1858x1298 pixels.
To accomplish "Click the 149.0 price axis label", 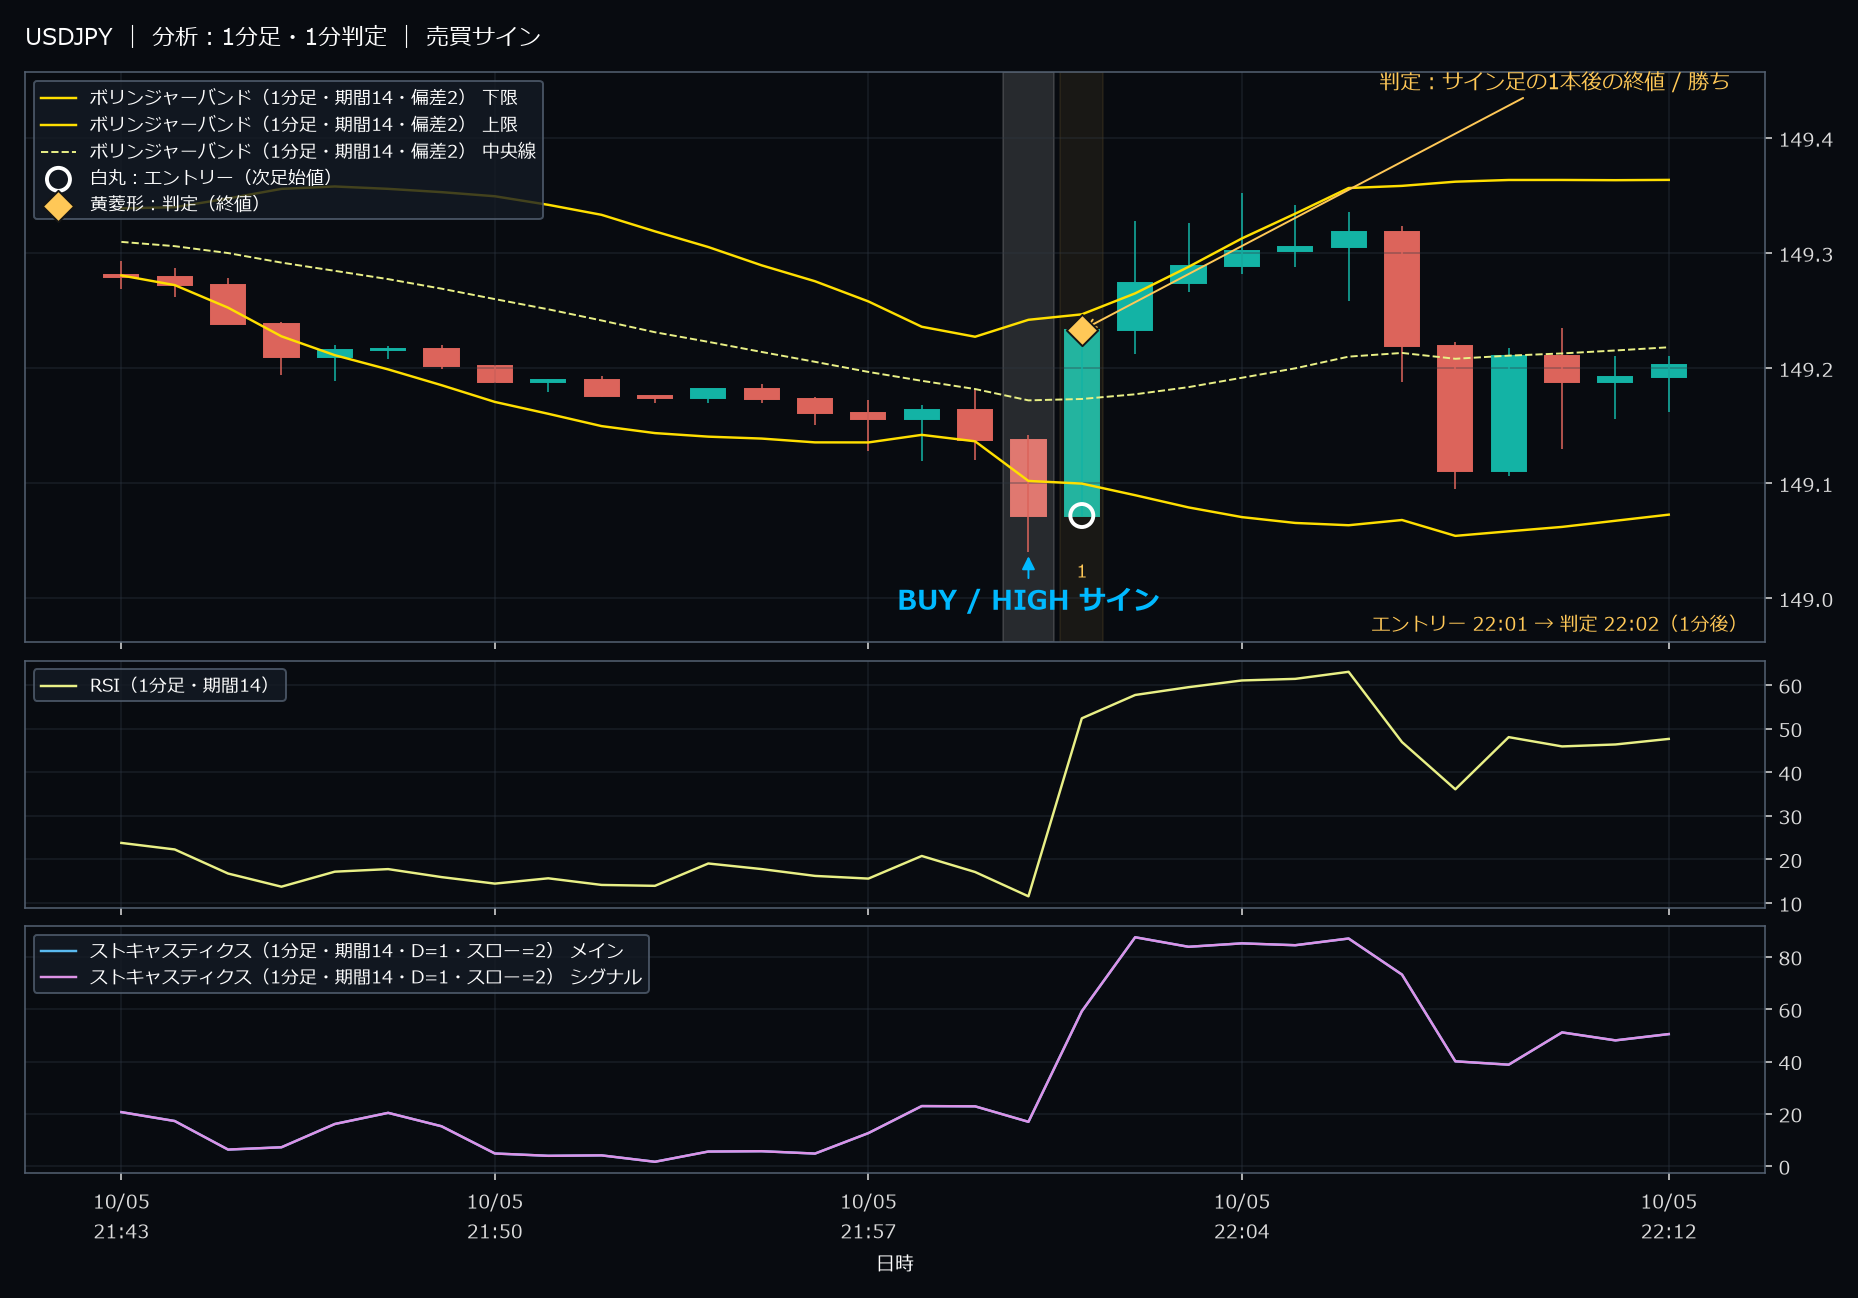I will pos(1805,600).
